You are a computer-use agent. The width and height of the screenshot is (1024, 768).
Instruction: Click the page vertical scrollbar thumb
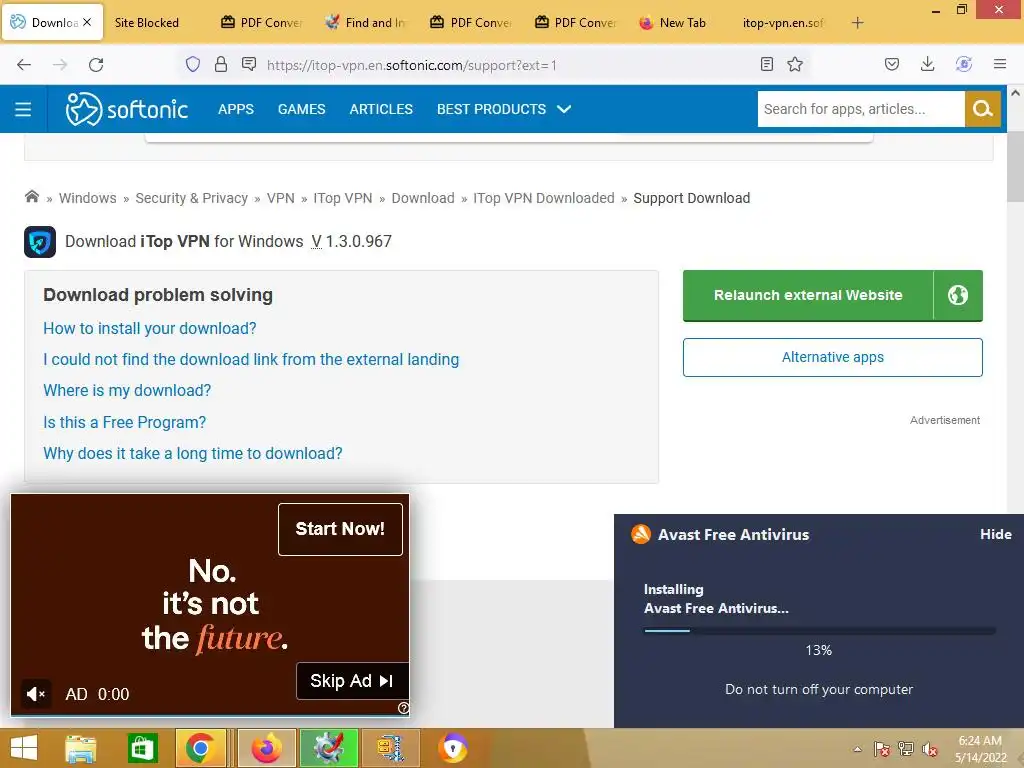point(1015,168)
